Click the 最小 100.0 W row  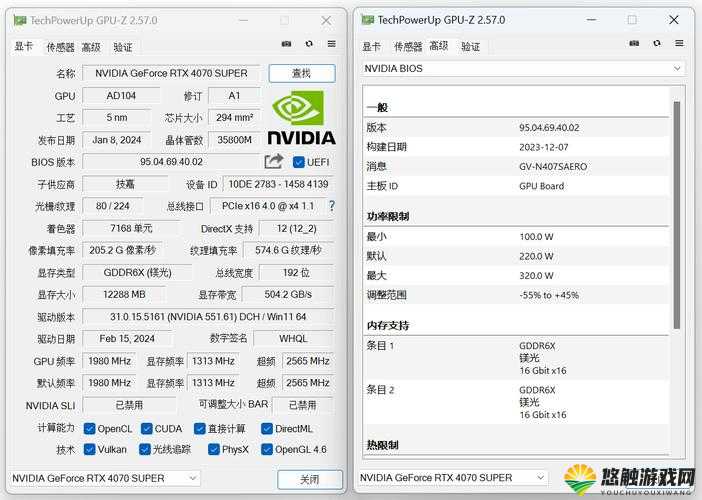pos(517,236)
